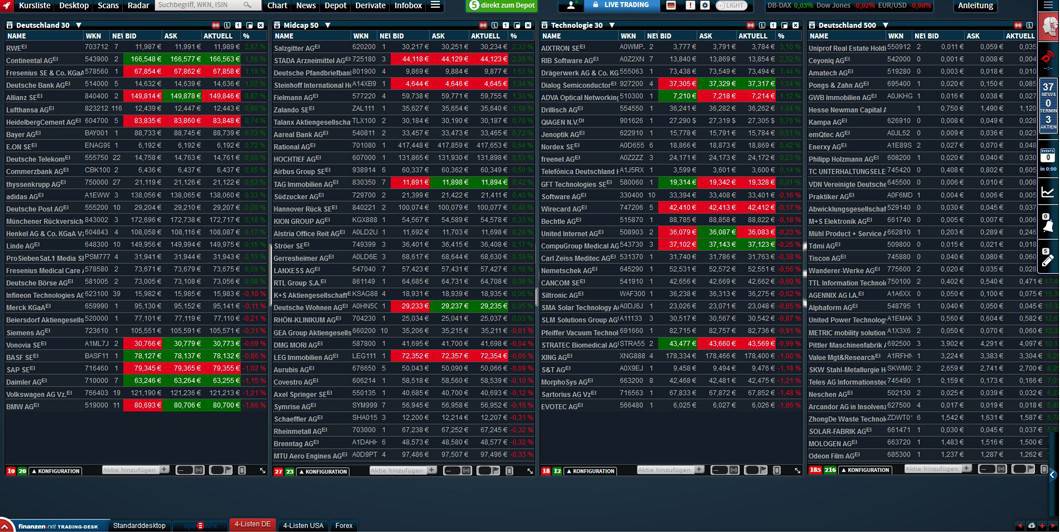Image resolution: width=1060 pixels, height=532 pixels.
Task: Open the Technologie 30 list dropdown
Action: (x=611, y=25)
